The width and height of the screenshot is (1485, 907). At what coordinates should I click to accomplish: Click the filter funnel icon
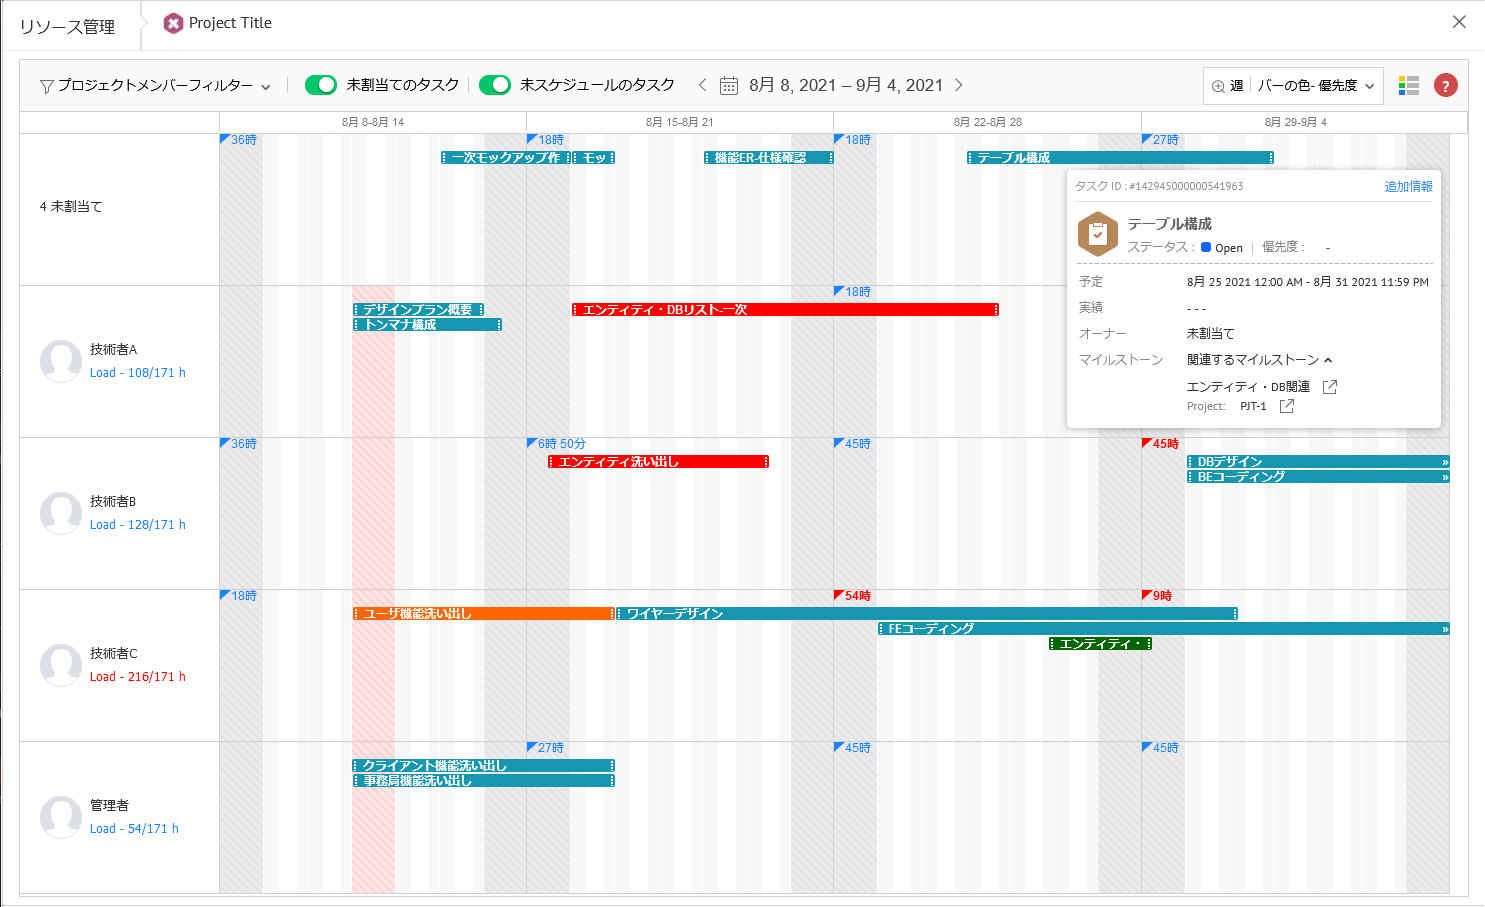(46, 85)
